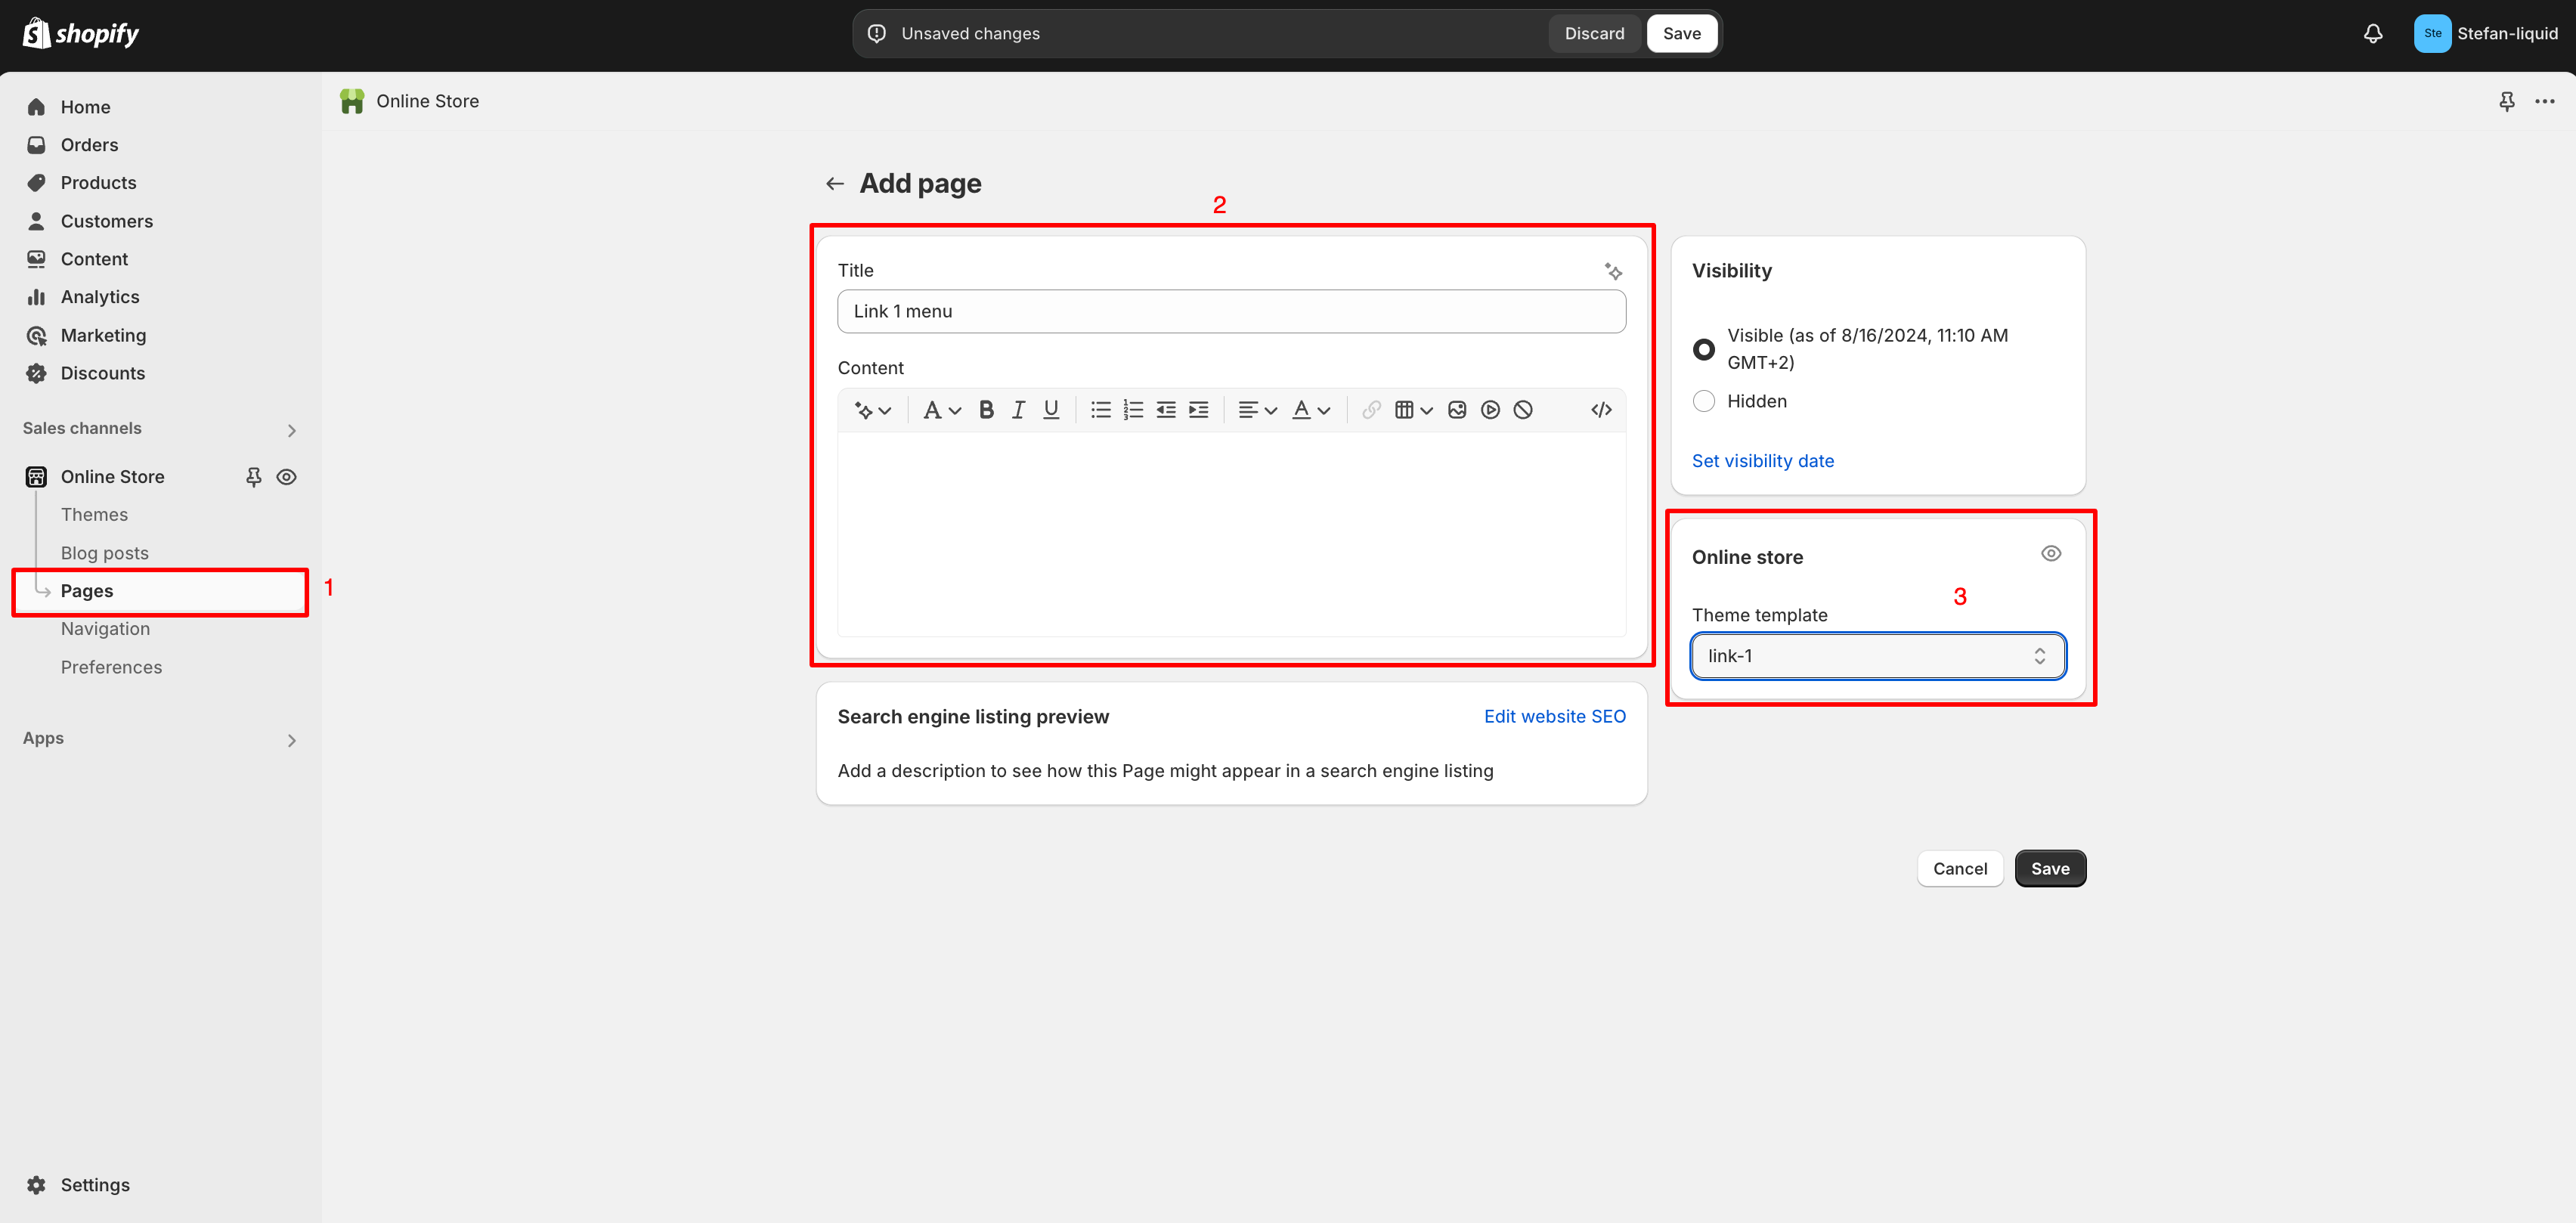2576x1223 pixels.
Task: Click the numbered list icon
Action: [x=1133, y=410]
